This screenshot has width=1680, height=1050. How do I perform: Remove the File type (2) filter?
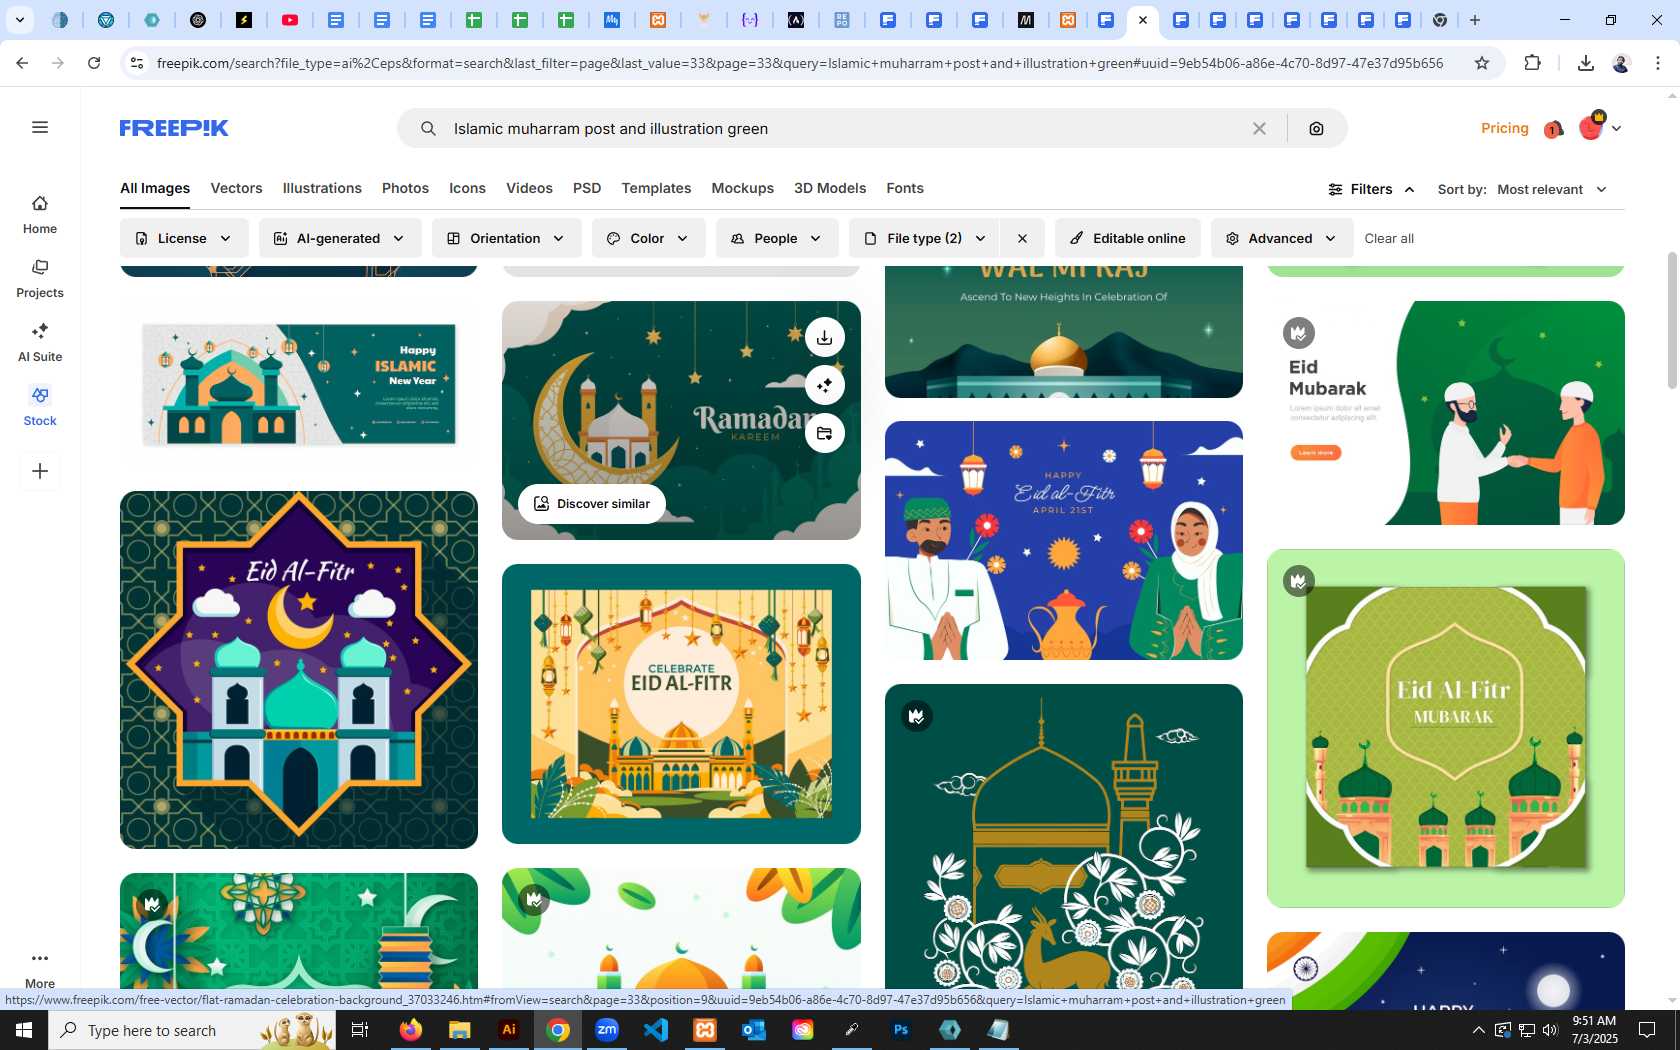click(x=1022, y=238)
